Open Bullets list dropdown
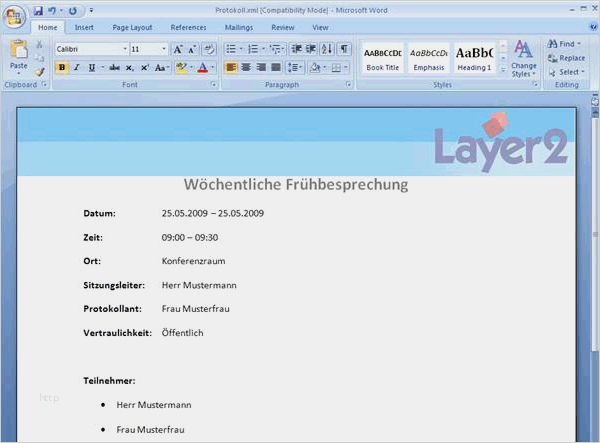Image resolution: width=600 pixels, height=443 pixels. point(241,49)
